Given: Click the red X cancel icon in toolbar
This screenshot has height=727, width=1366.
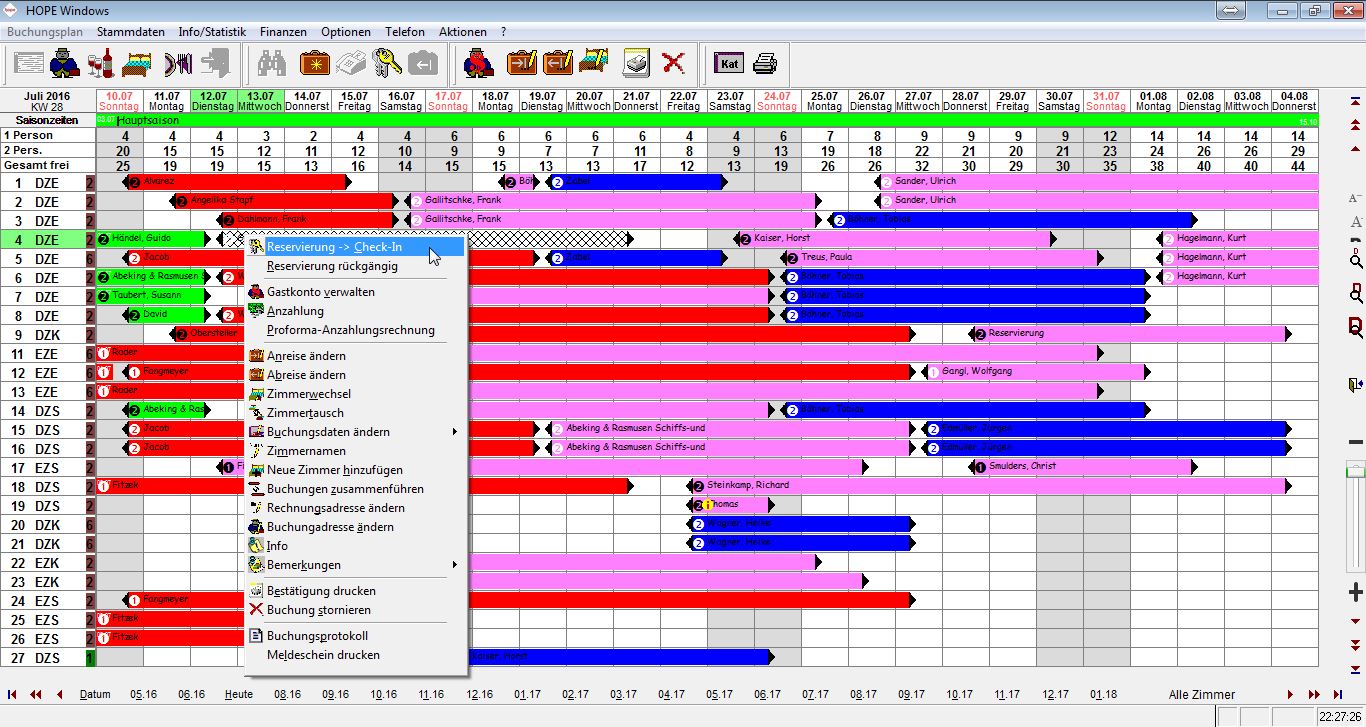Looking at the screenshot, I should pos(674,63).
